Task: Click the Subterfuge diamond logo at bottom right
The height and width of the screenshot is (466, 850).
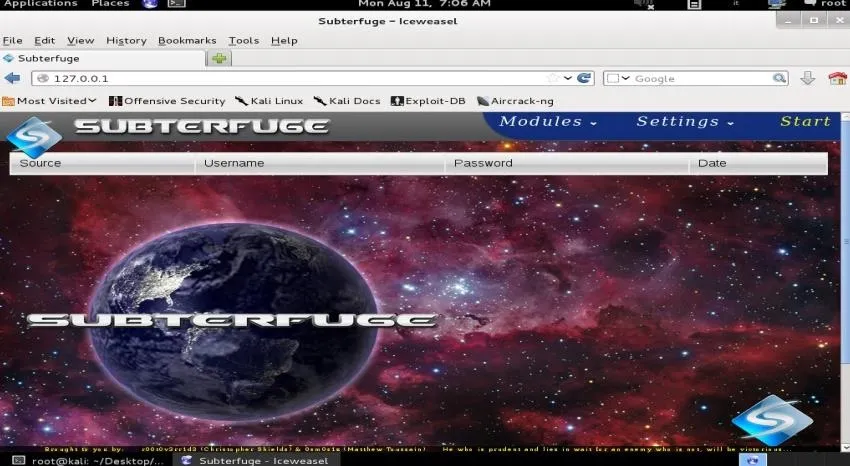Action: (772, 420)
